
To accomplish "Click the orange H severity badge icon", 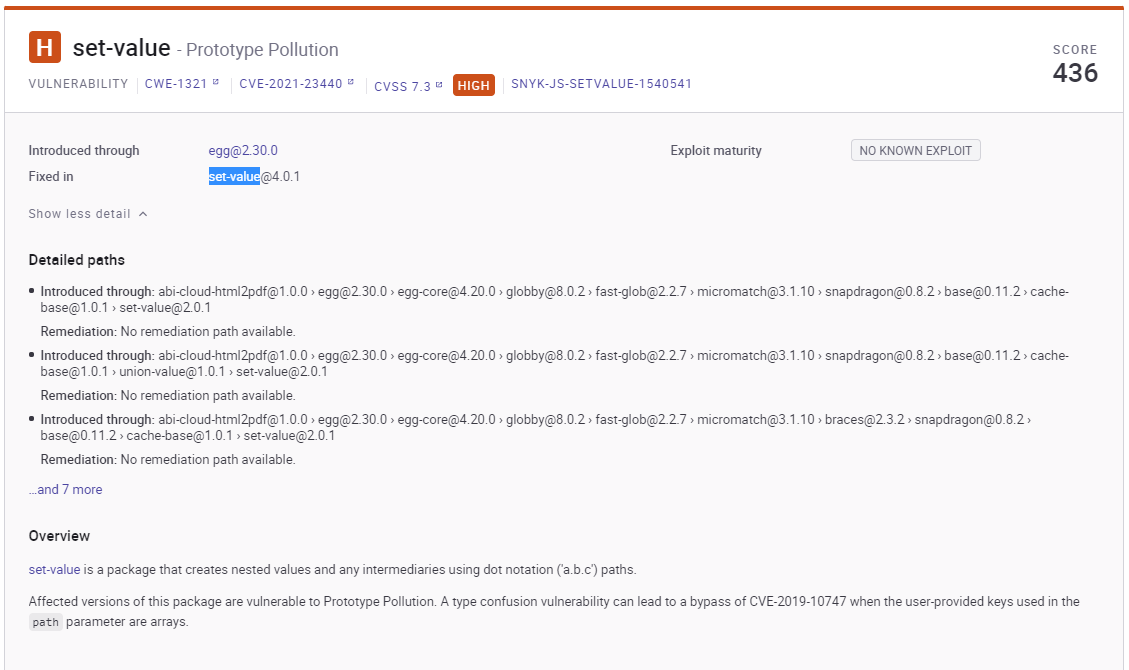I will pos(45,47).
